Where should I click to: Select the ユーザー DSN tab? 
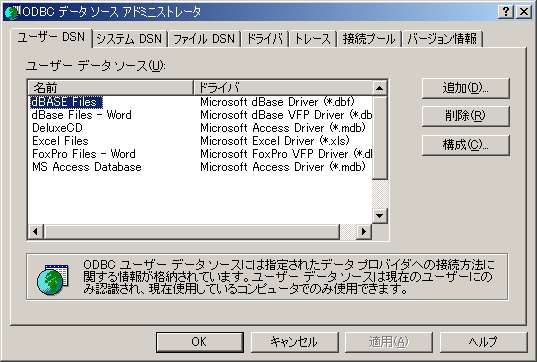(x=51, y=37)
